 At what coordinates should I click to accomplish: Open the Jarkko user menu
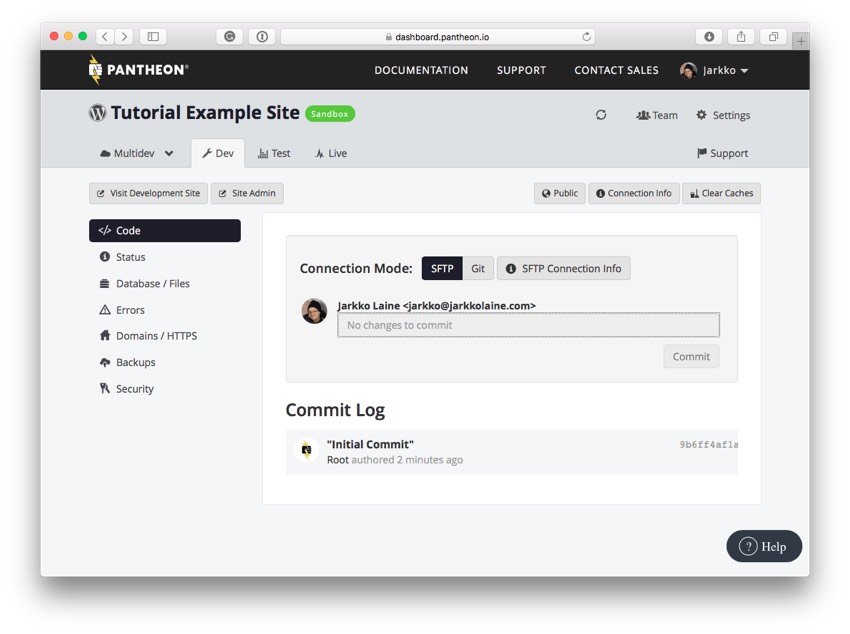click(715, 70)
